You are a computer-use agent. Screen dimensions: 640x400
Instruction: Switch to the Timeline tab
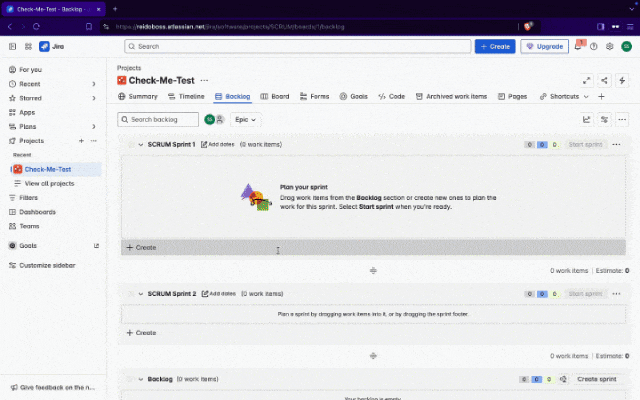click(x=186, y=97)
